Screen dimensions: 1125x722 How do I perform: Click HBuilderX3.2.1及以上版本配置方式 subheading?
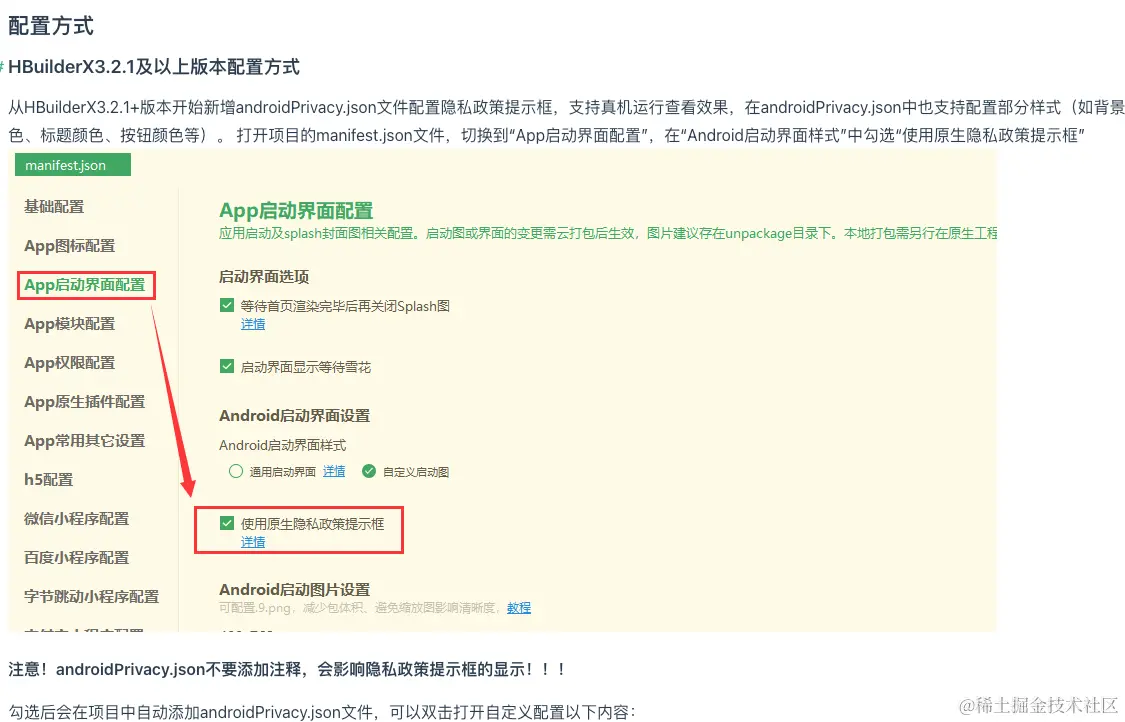pyautogui.click(x=154, y=67)
